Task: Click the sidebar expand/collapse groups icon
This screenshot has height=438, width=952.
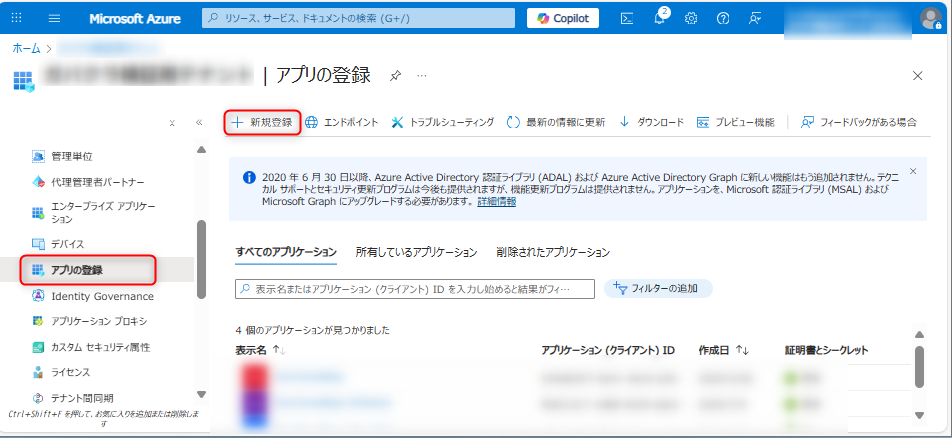Action: [x=172, y=123]
